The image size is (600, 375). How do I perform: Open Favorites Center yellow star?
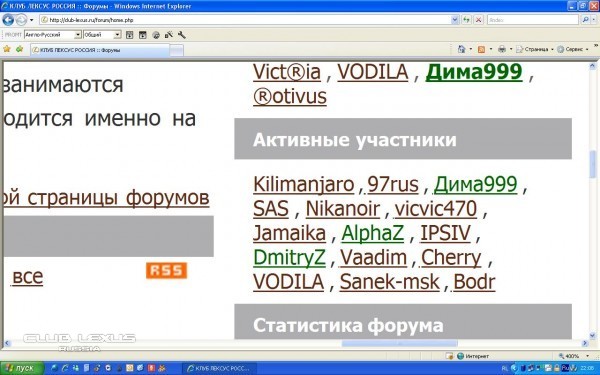[7, 49]
